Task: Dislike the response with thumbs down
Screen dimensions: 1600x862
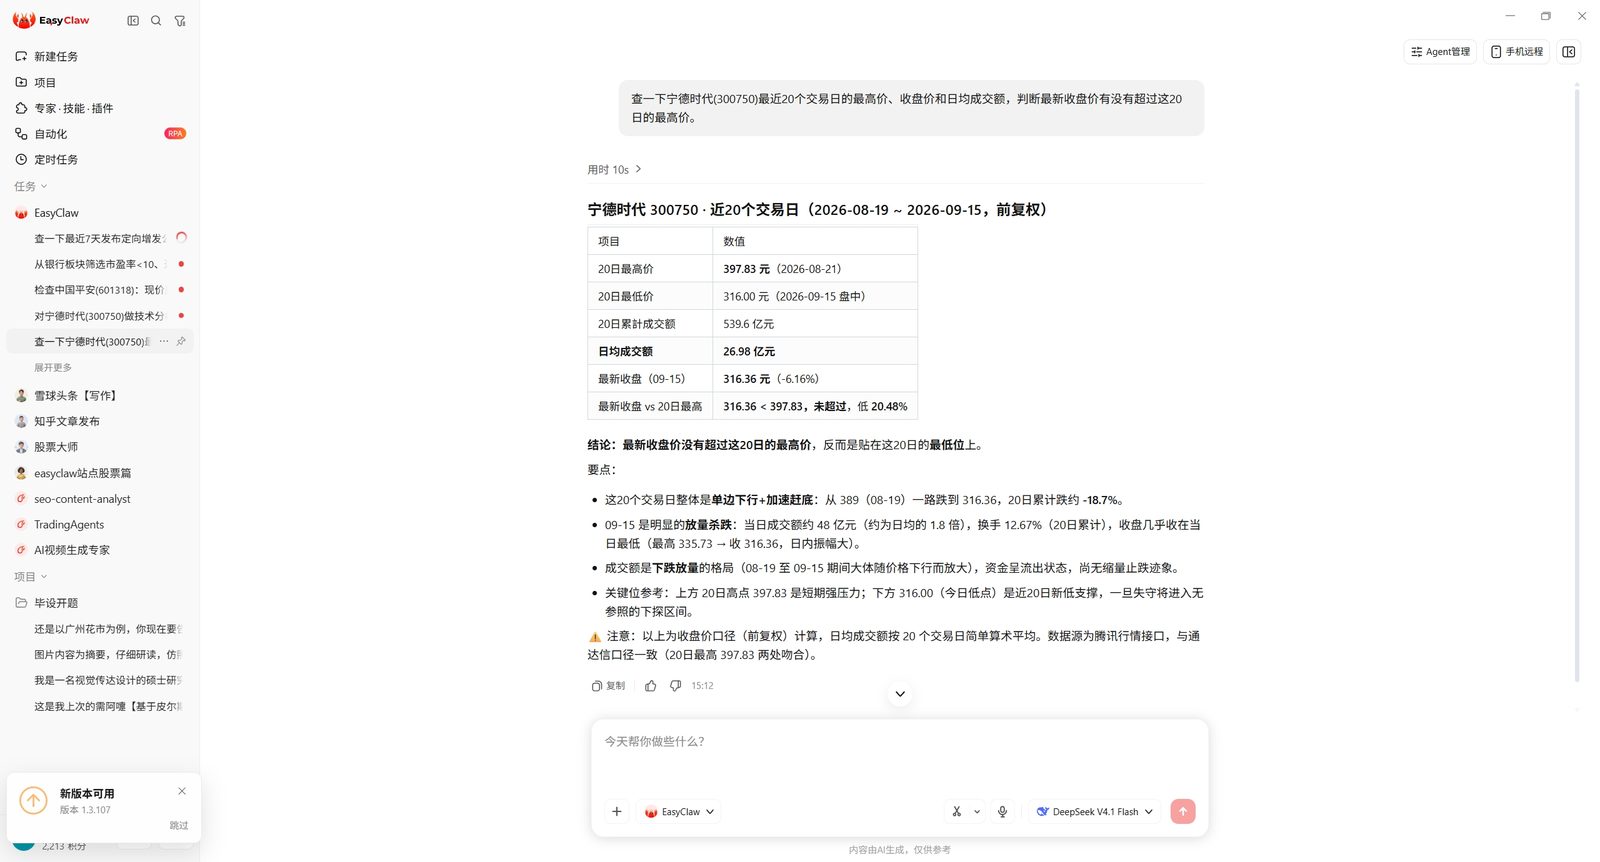Action: coord(676,686)
